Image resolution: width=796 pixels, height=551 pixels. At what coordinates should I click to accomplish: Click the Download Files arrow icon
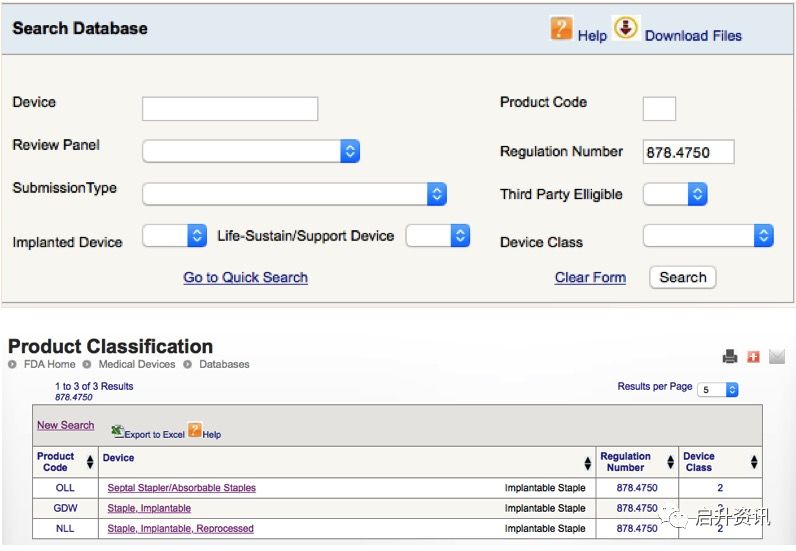click(626, 29)
